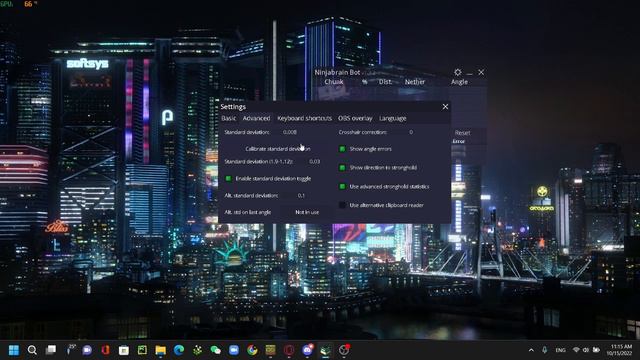This screenshot has height=360, width=640.
Task: Open the volume tray icon
Action: click(x=586, y=350)
